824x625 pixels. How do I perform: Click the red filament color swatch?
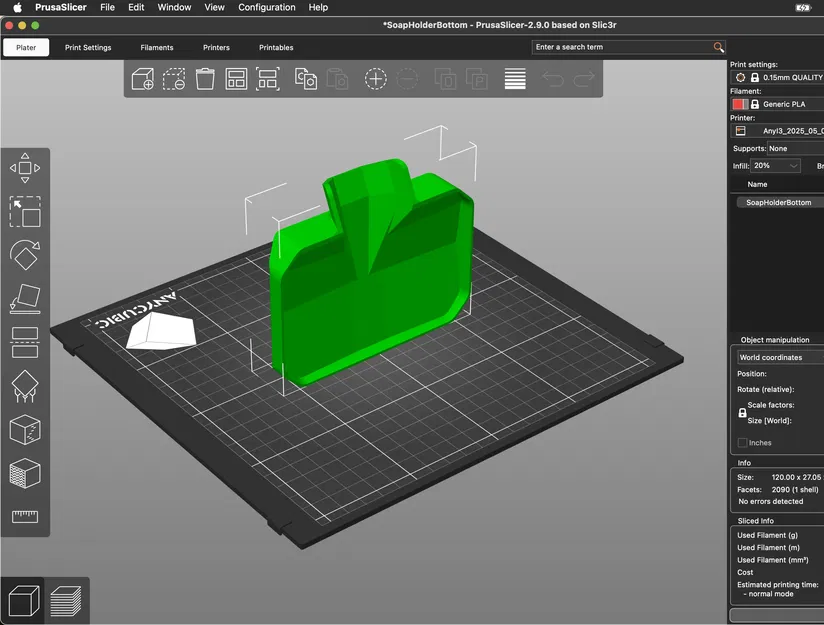[739, 104]
